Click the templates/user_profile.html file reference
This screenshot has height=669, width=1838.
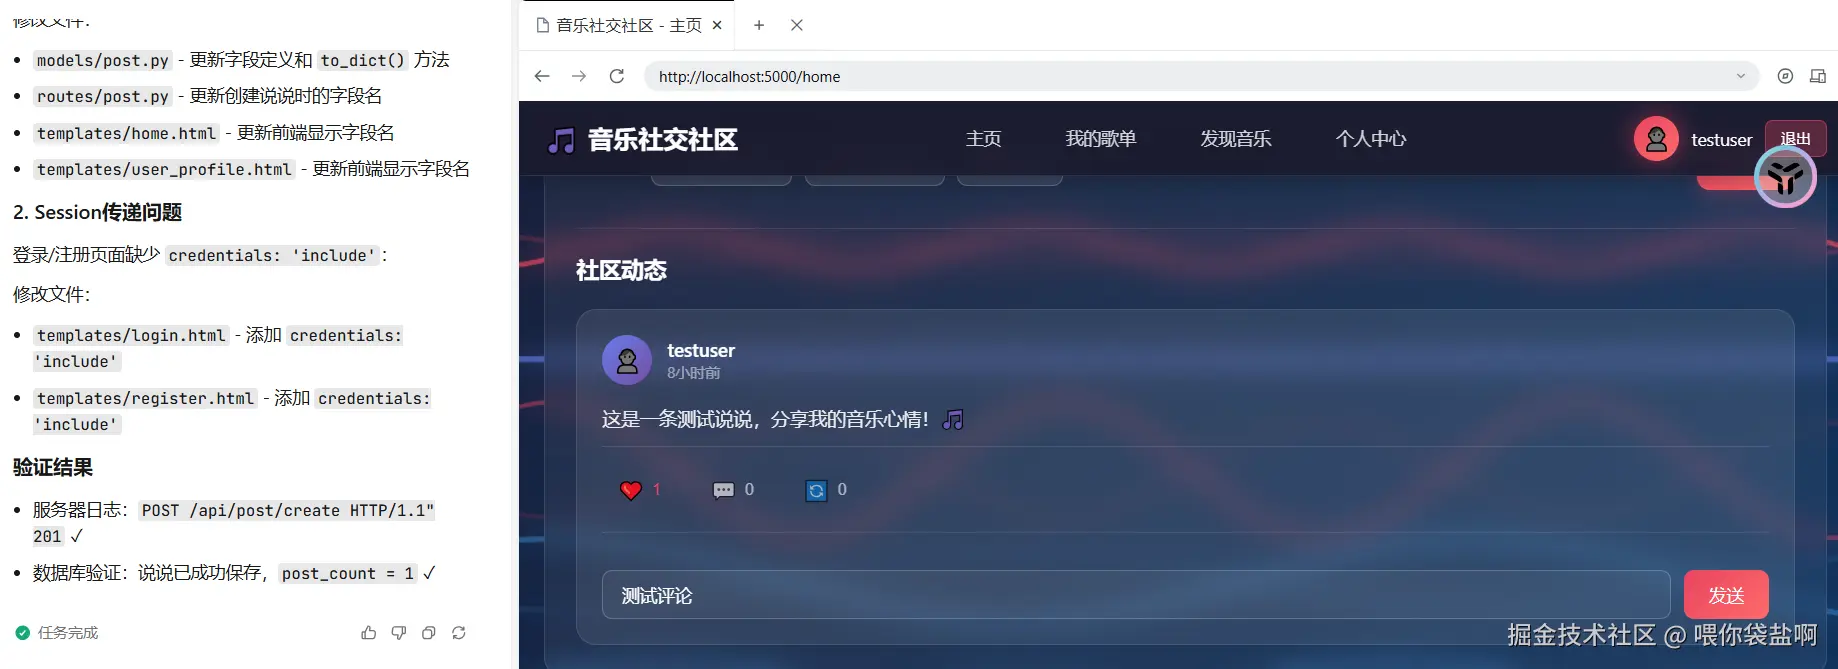(164, 169)
